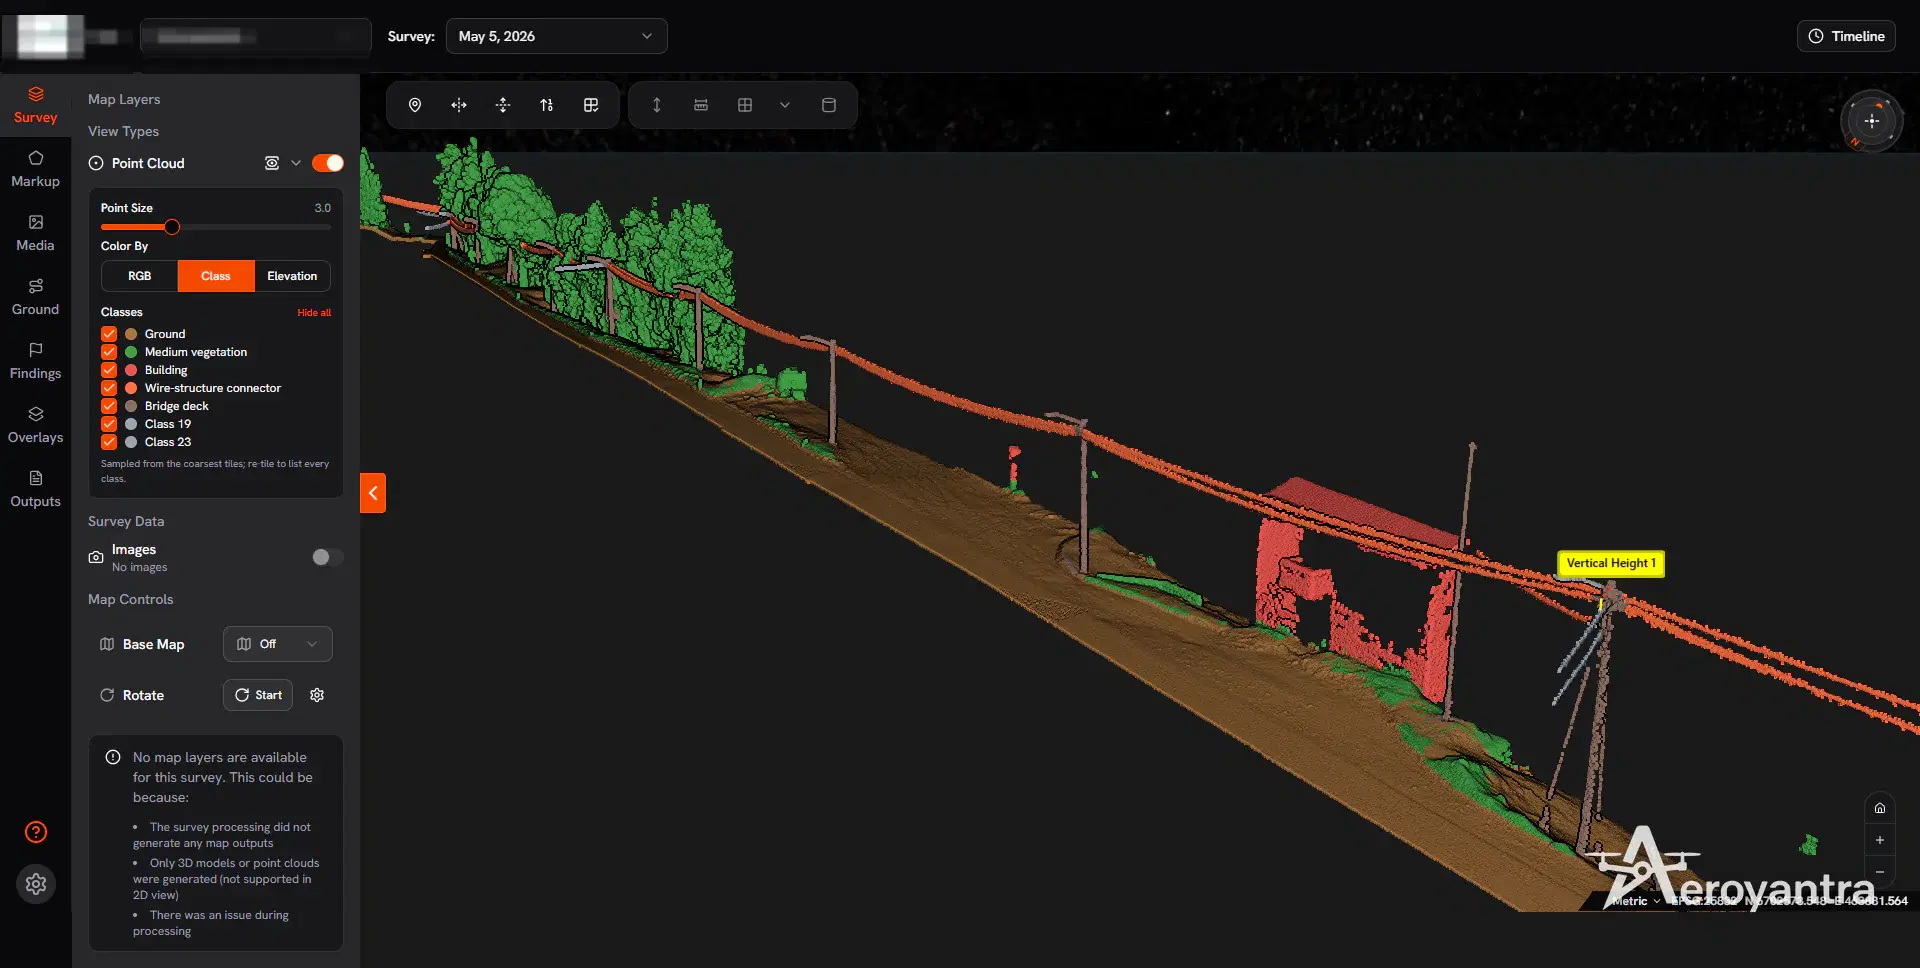Click Hide all classes link
Image resolution: width=1920 pixels, height=968 pixels.
(314, 313)
